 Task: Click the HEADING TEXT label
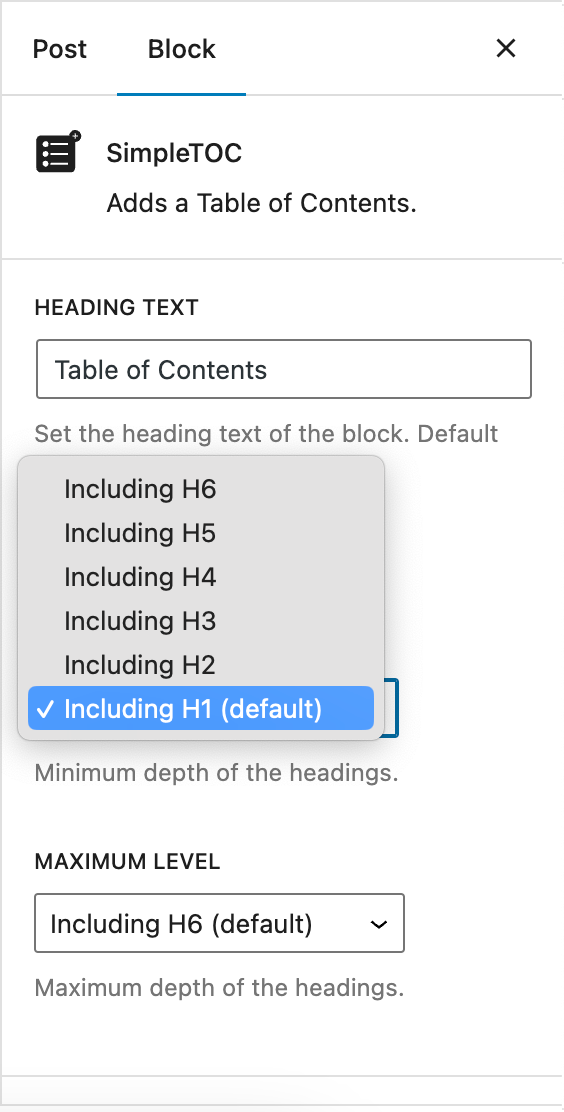(x=116, y=307)
